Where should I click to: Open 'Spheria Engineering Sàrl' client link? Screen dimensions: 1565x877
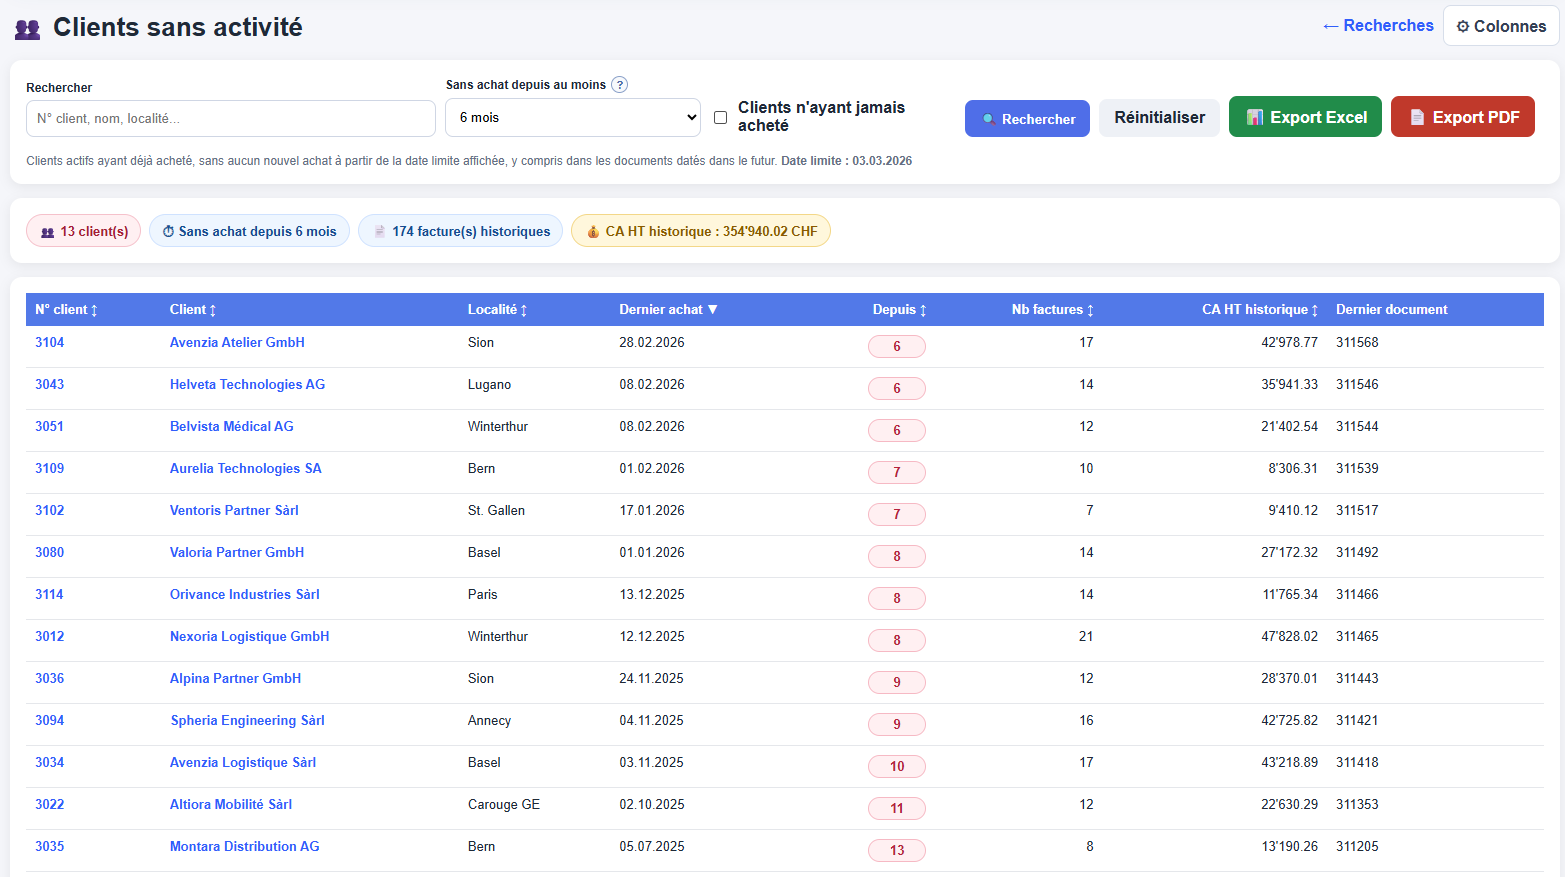pos(247,720)
